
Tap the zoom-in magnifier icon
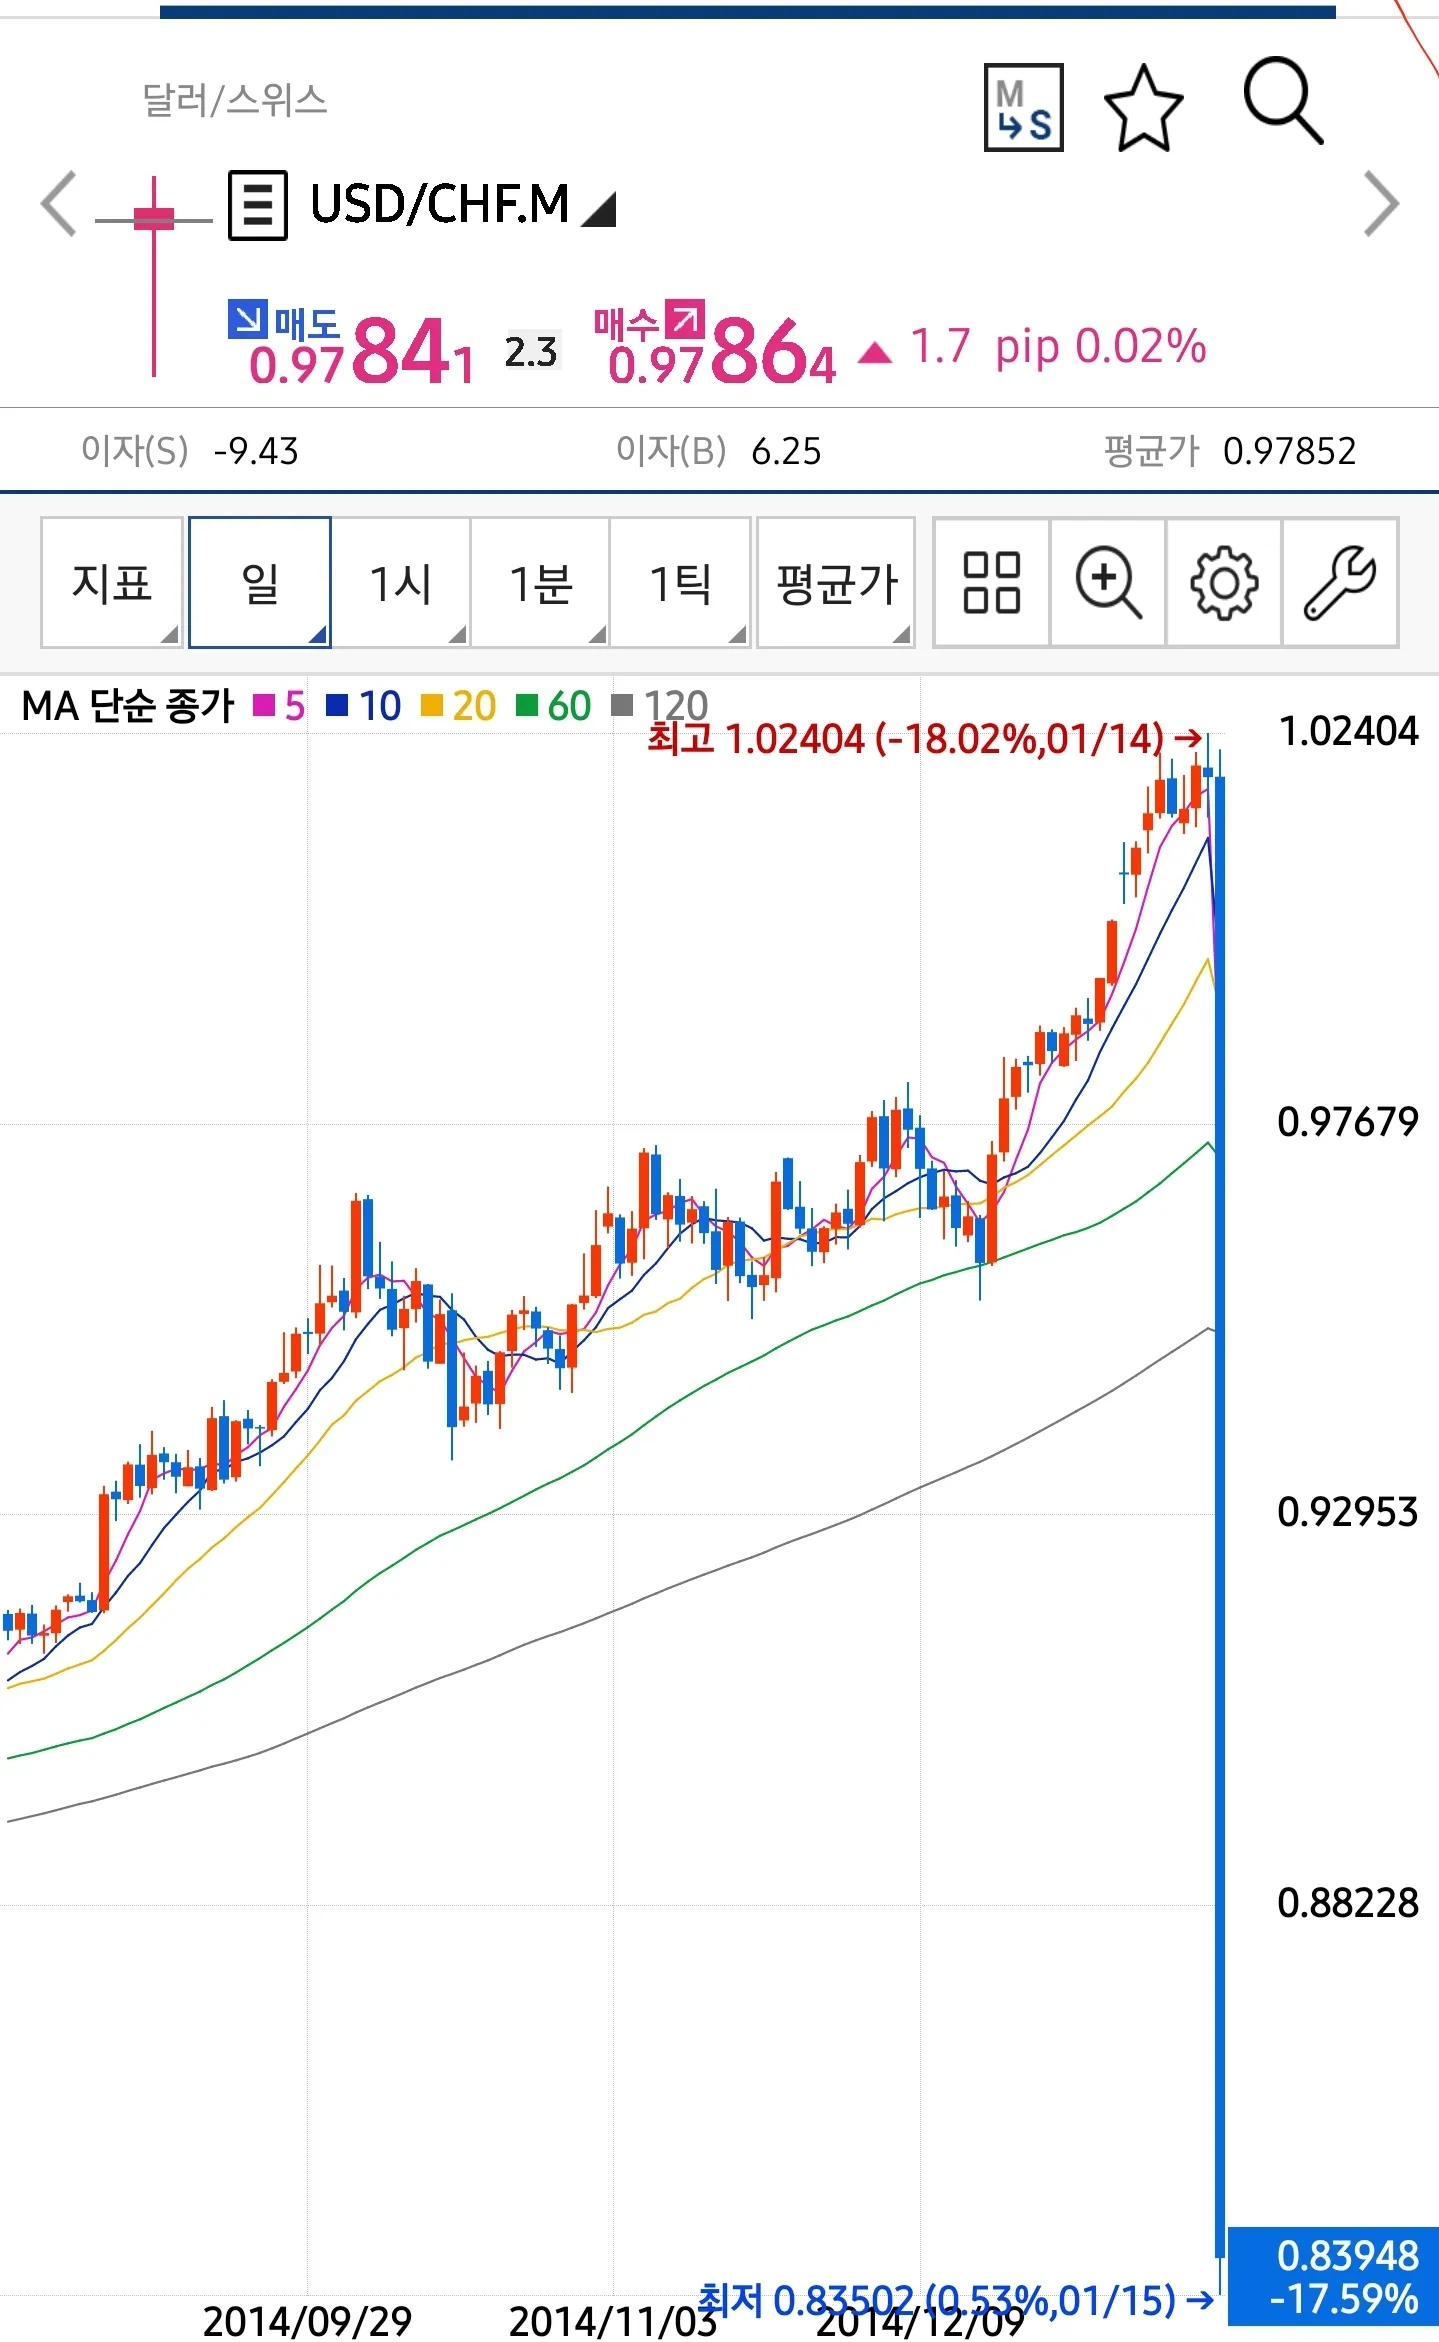(x=1108, y=583)
